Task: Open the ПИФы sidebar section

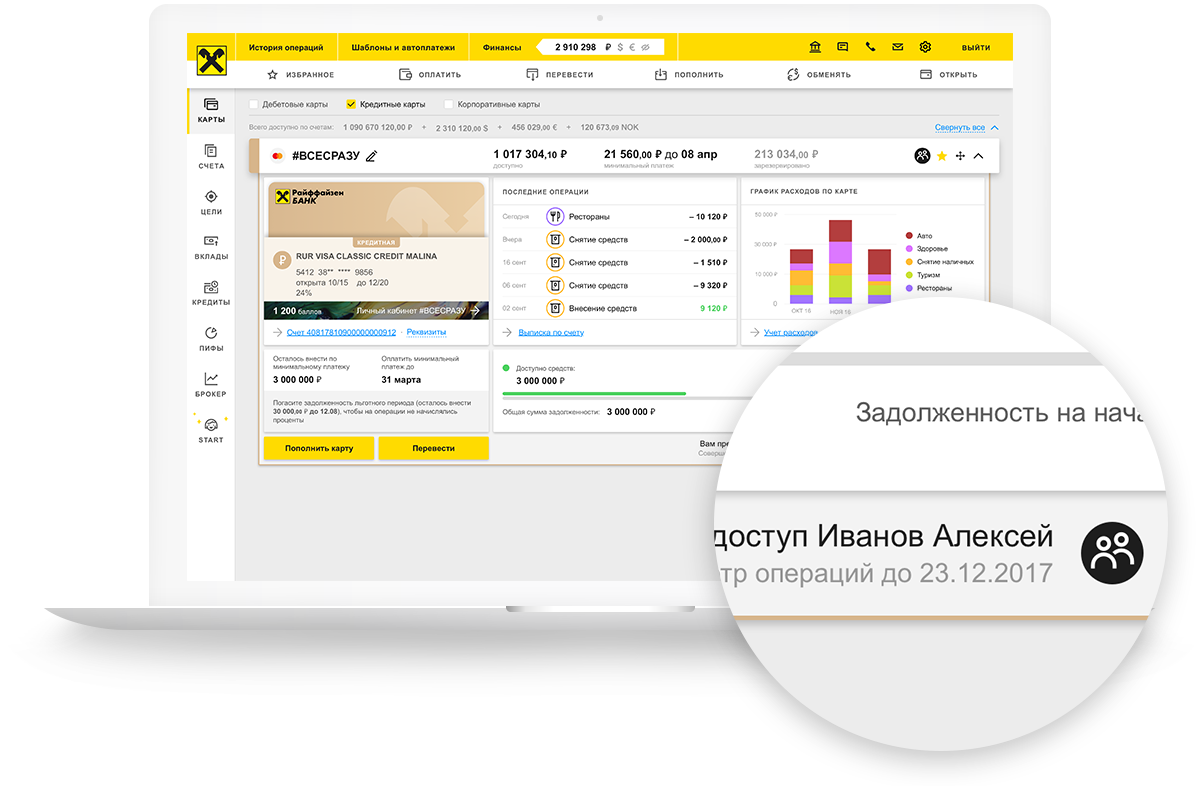Action: (x=211, y=339)
